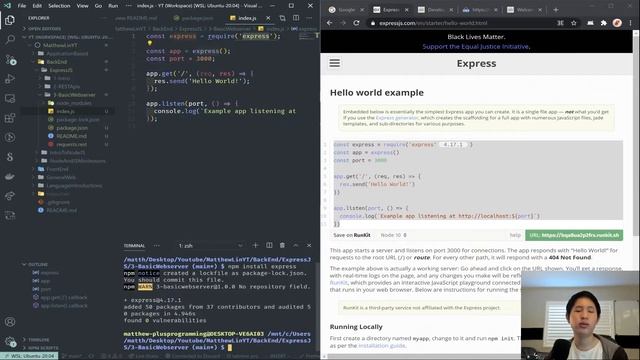Open the Remote Explorer view

[x=10, y=98]
